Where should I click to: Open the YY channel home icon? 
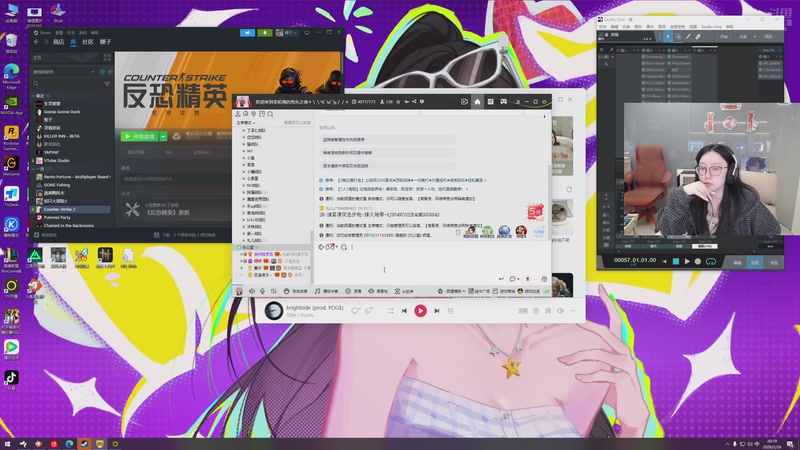pyautogui.click(x=477, y=102)
